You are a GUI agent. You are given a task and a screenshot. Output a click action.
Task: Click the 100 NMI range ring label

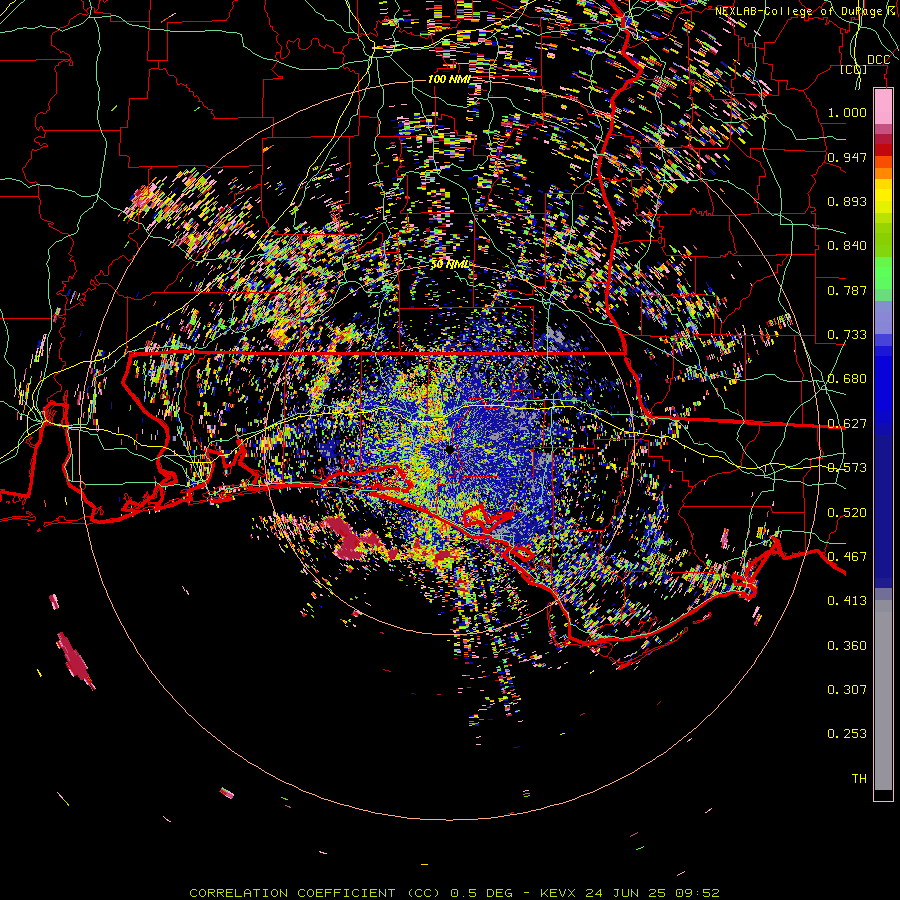[x=449, y=79]
